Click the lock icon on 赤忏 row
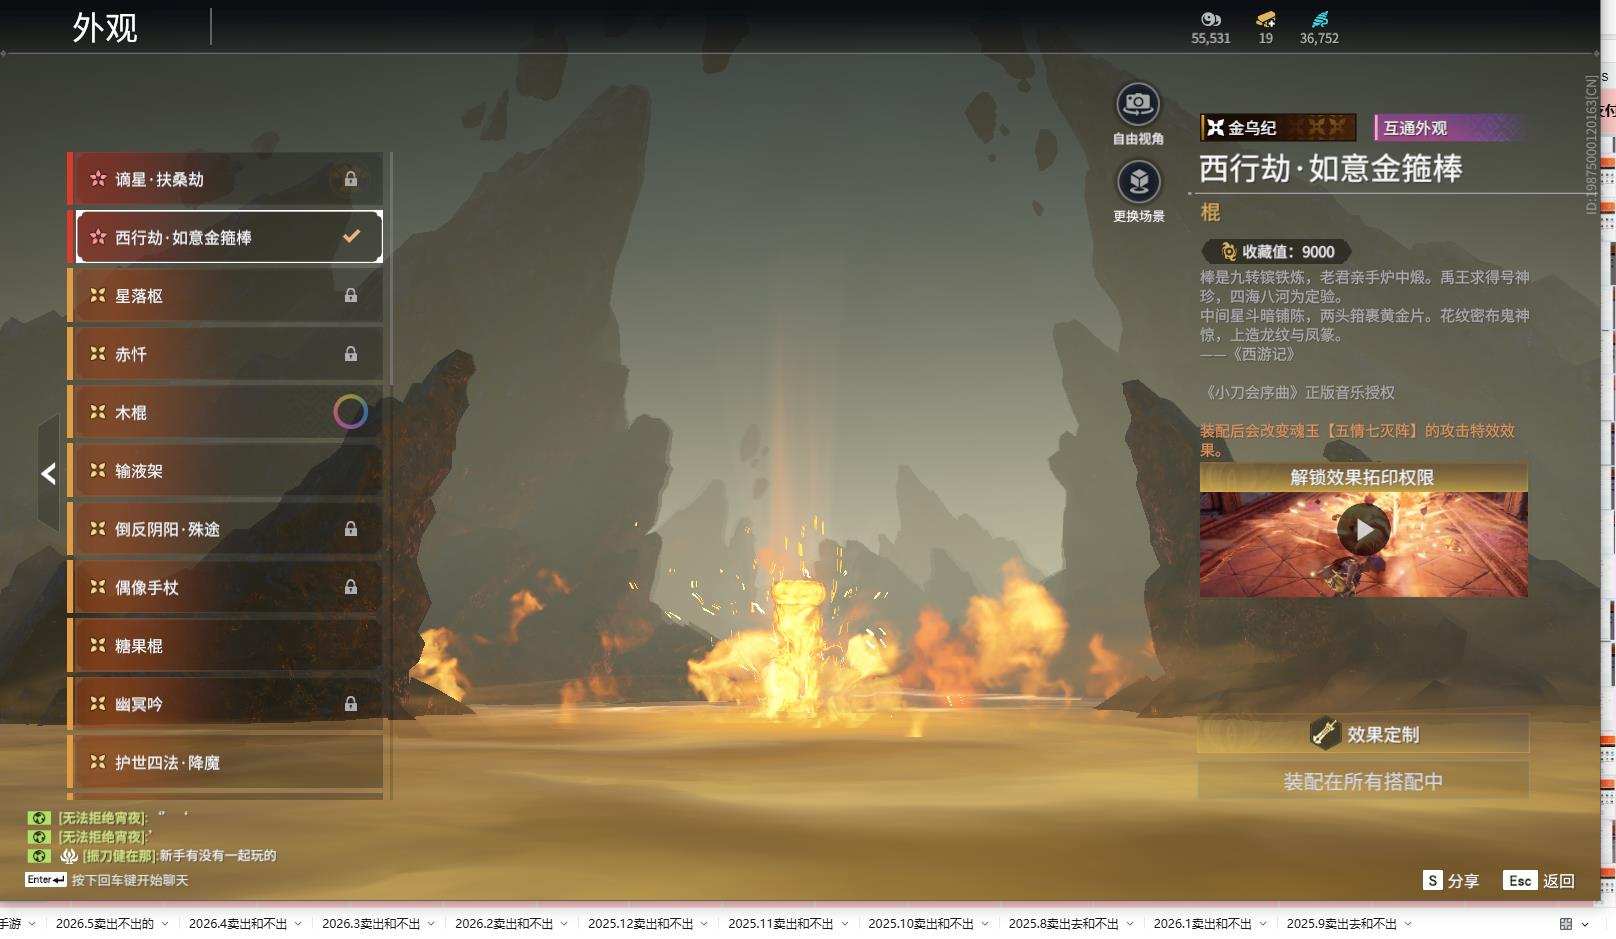Viewport: 1616px width, 939px height. pyautogui.click(x=351, y=354)
